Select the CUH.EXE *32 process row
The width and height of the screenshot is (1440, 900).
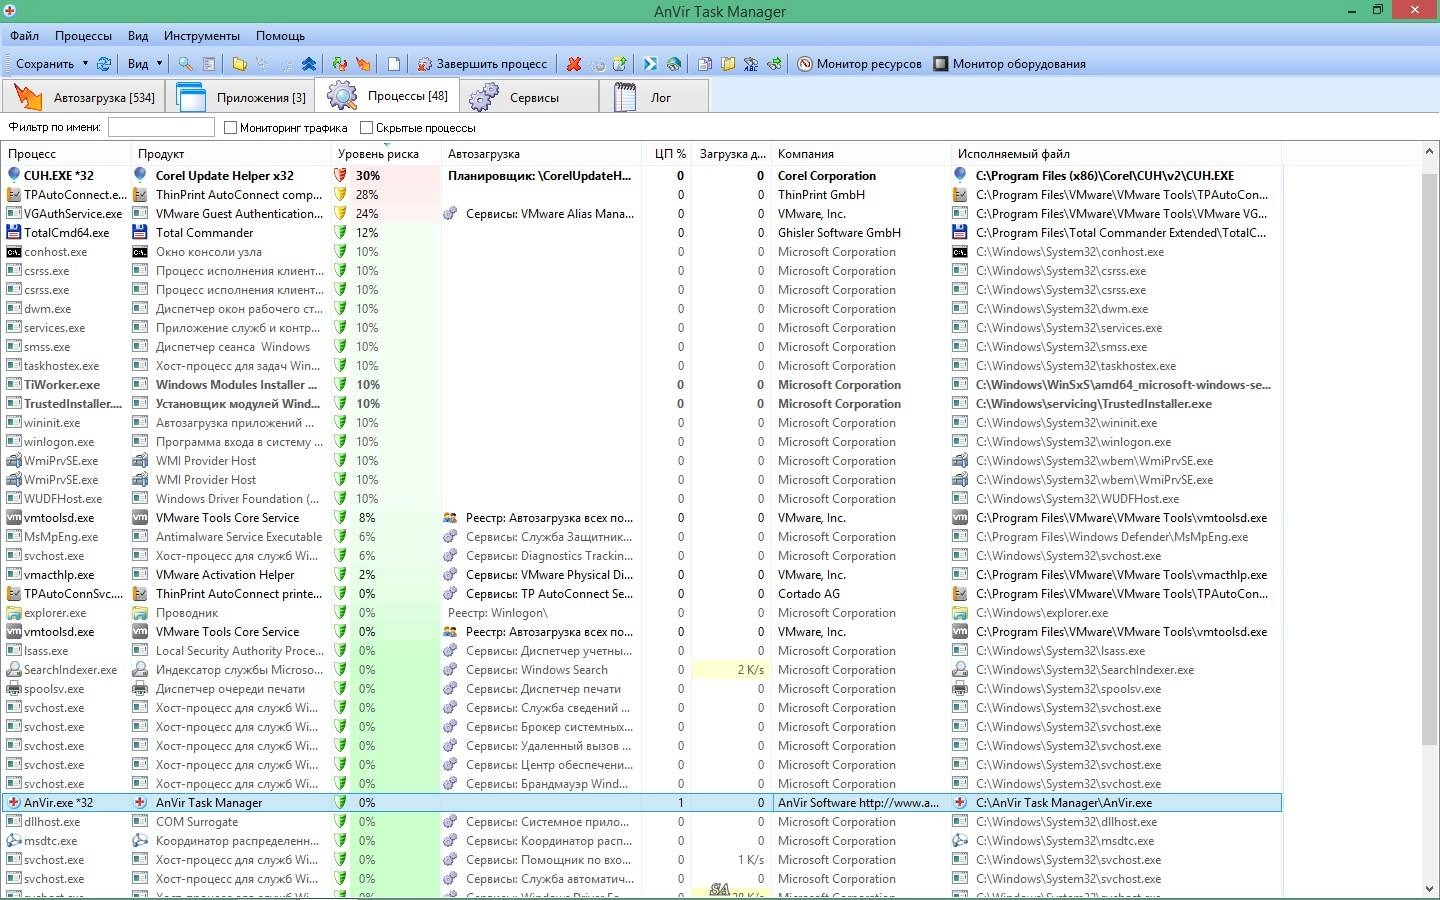click(x=641, y=175)
